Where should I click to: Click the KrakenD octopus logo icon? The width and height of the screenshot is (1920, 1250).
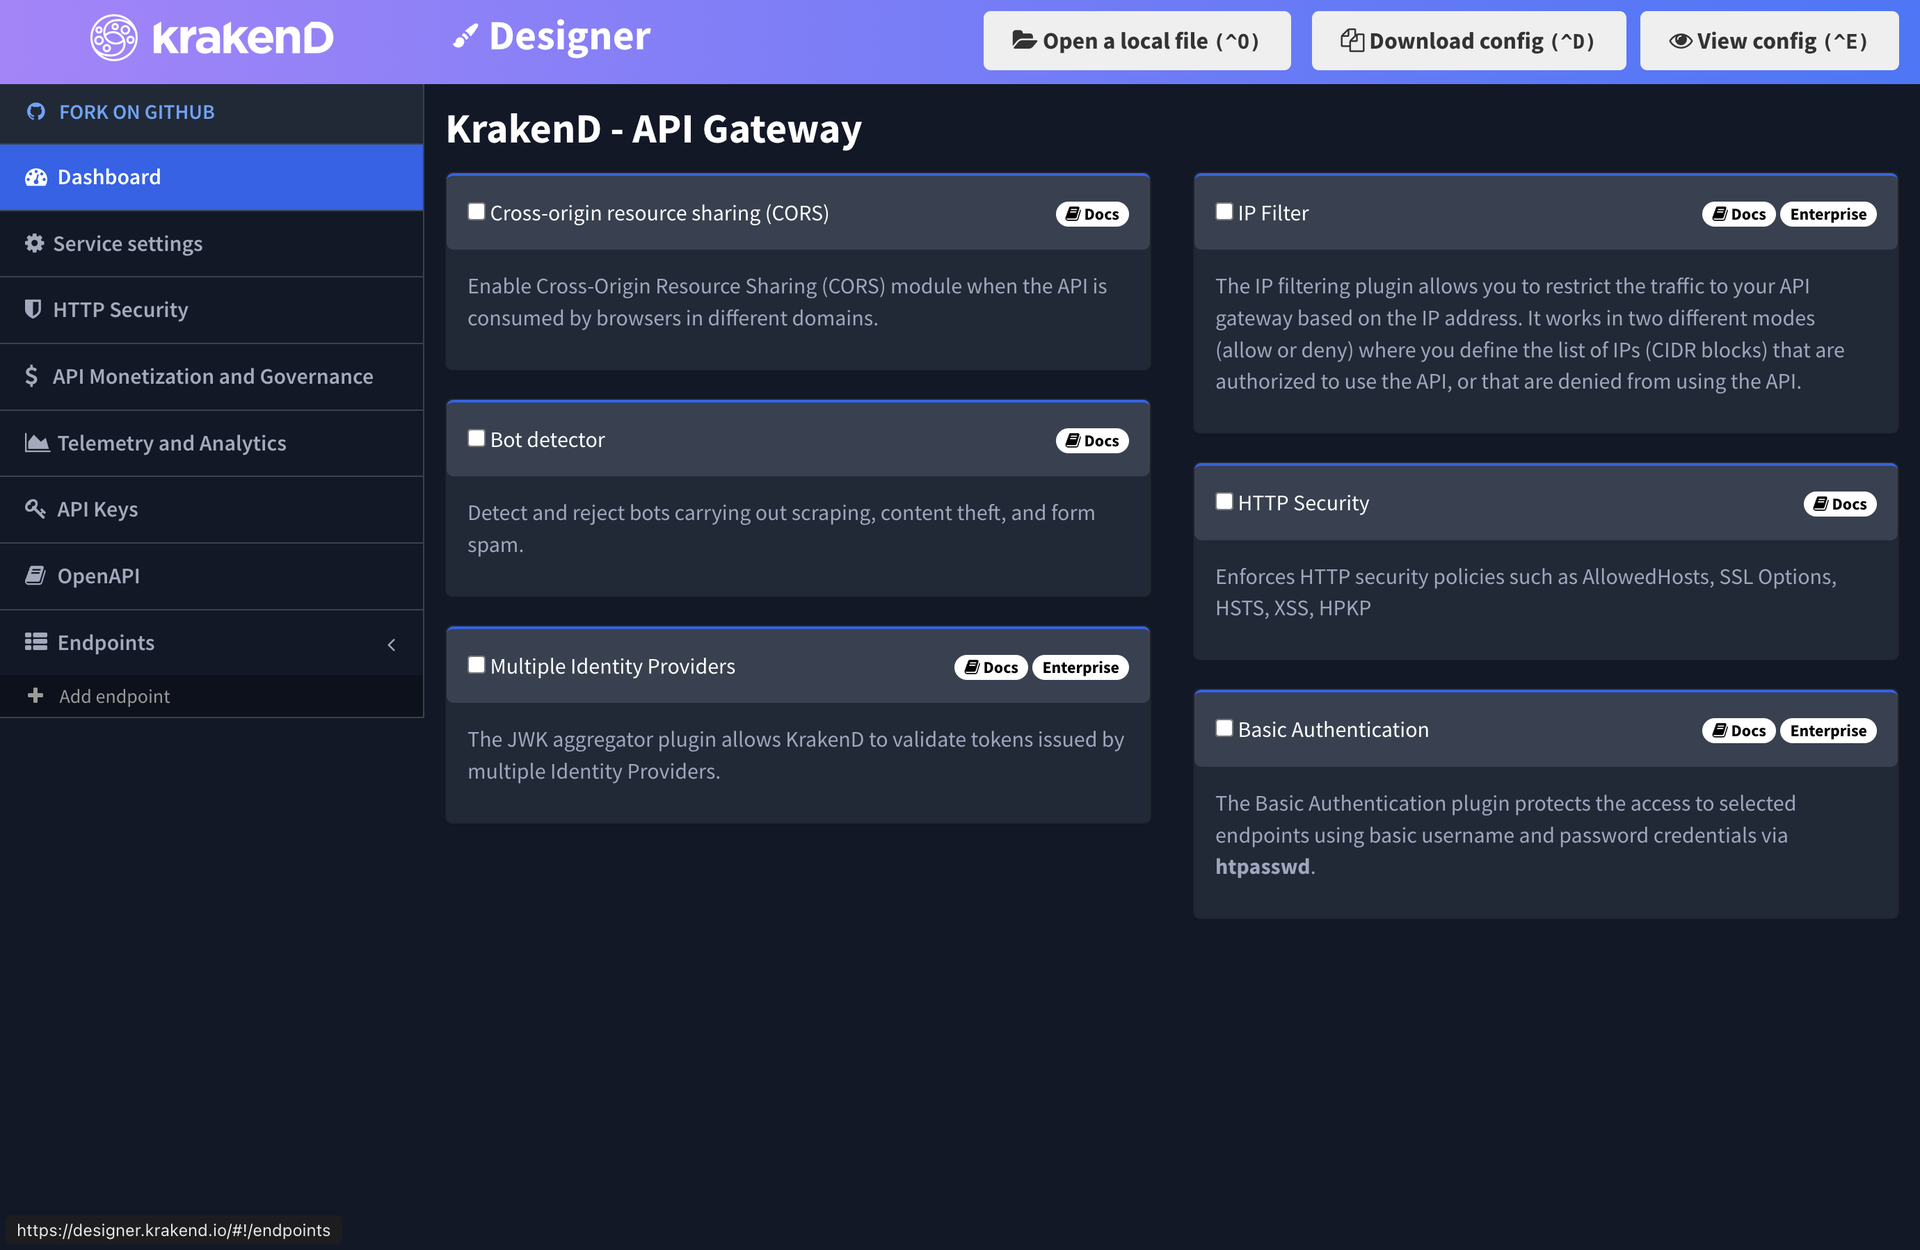pos(114,38)
